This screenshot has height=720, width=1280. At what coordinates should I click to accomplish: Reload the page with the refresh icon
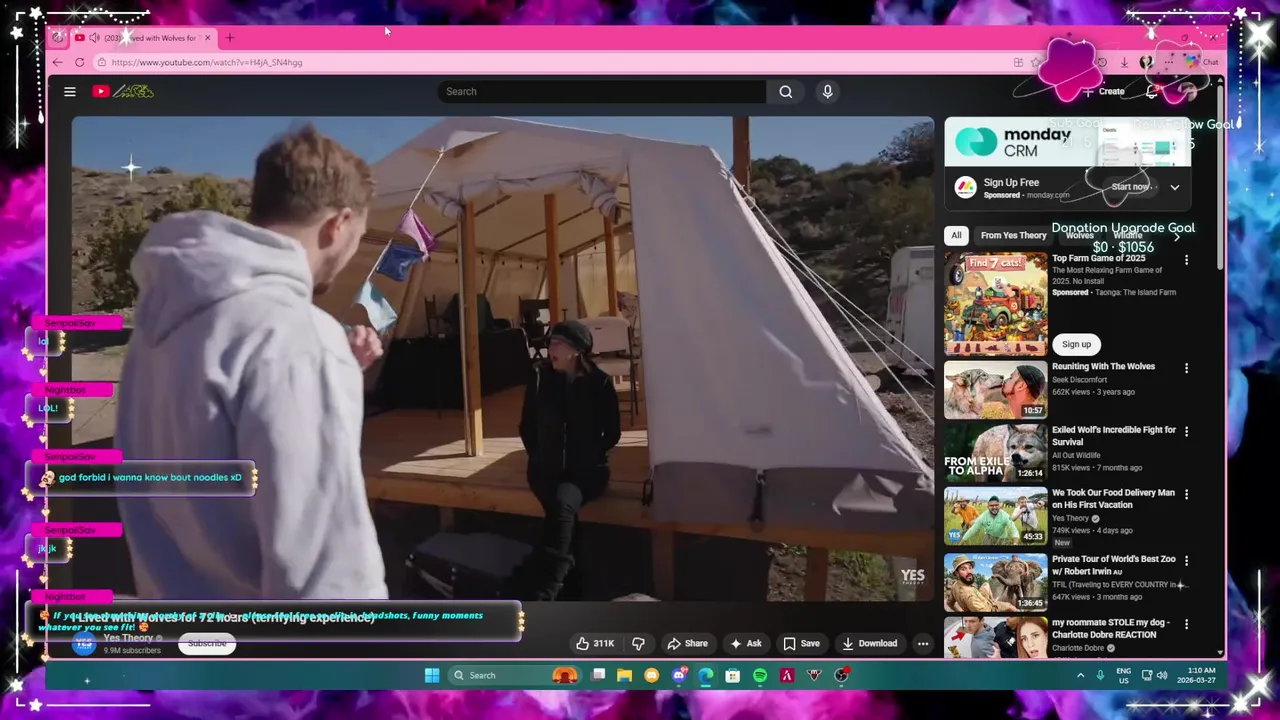click(x=79, y=62)
